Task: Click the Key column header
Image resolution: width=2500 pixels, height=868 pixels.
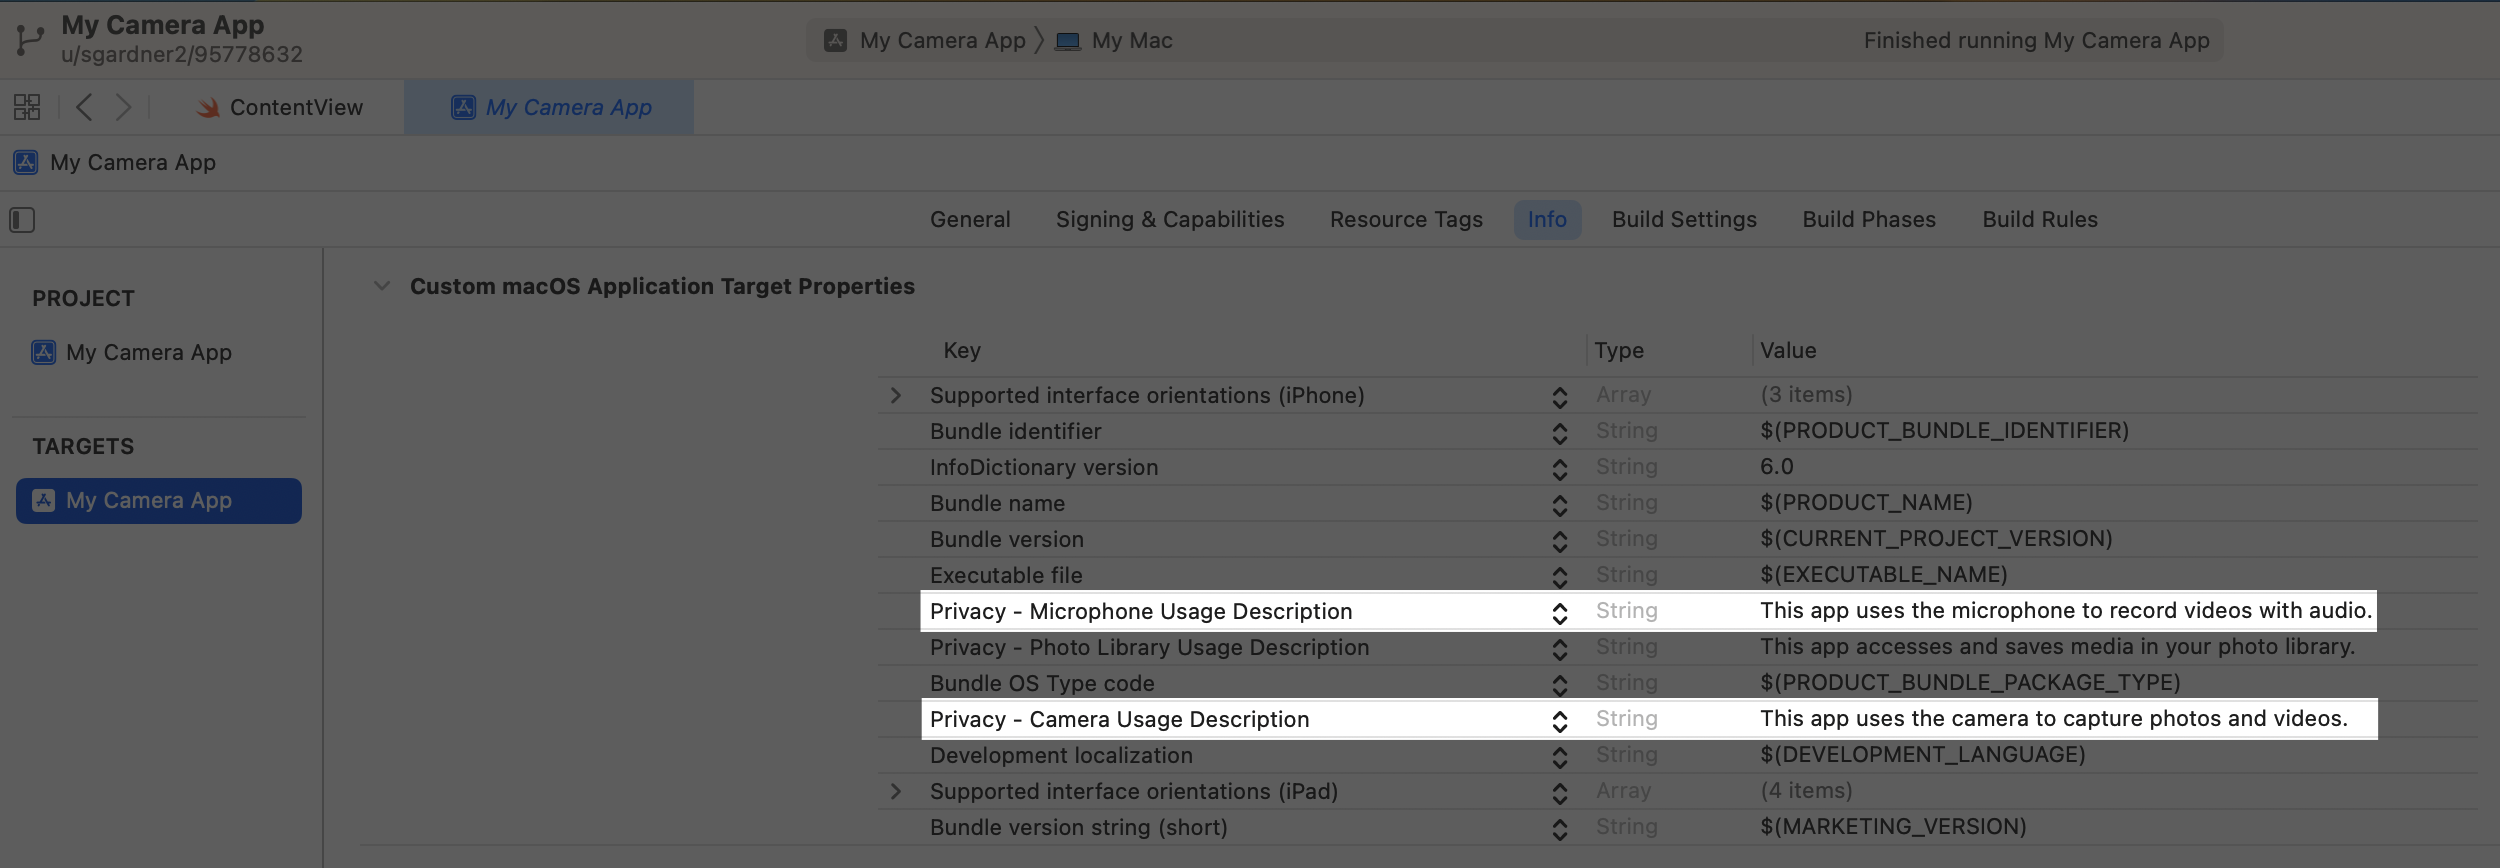Action: point(962,350)
